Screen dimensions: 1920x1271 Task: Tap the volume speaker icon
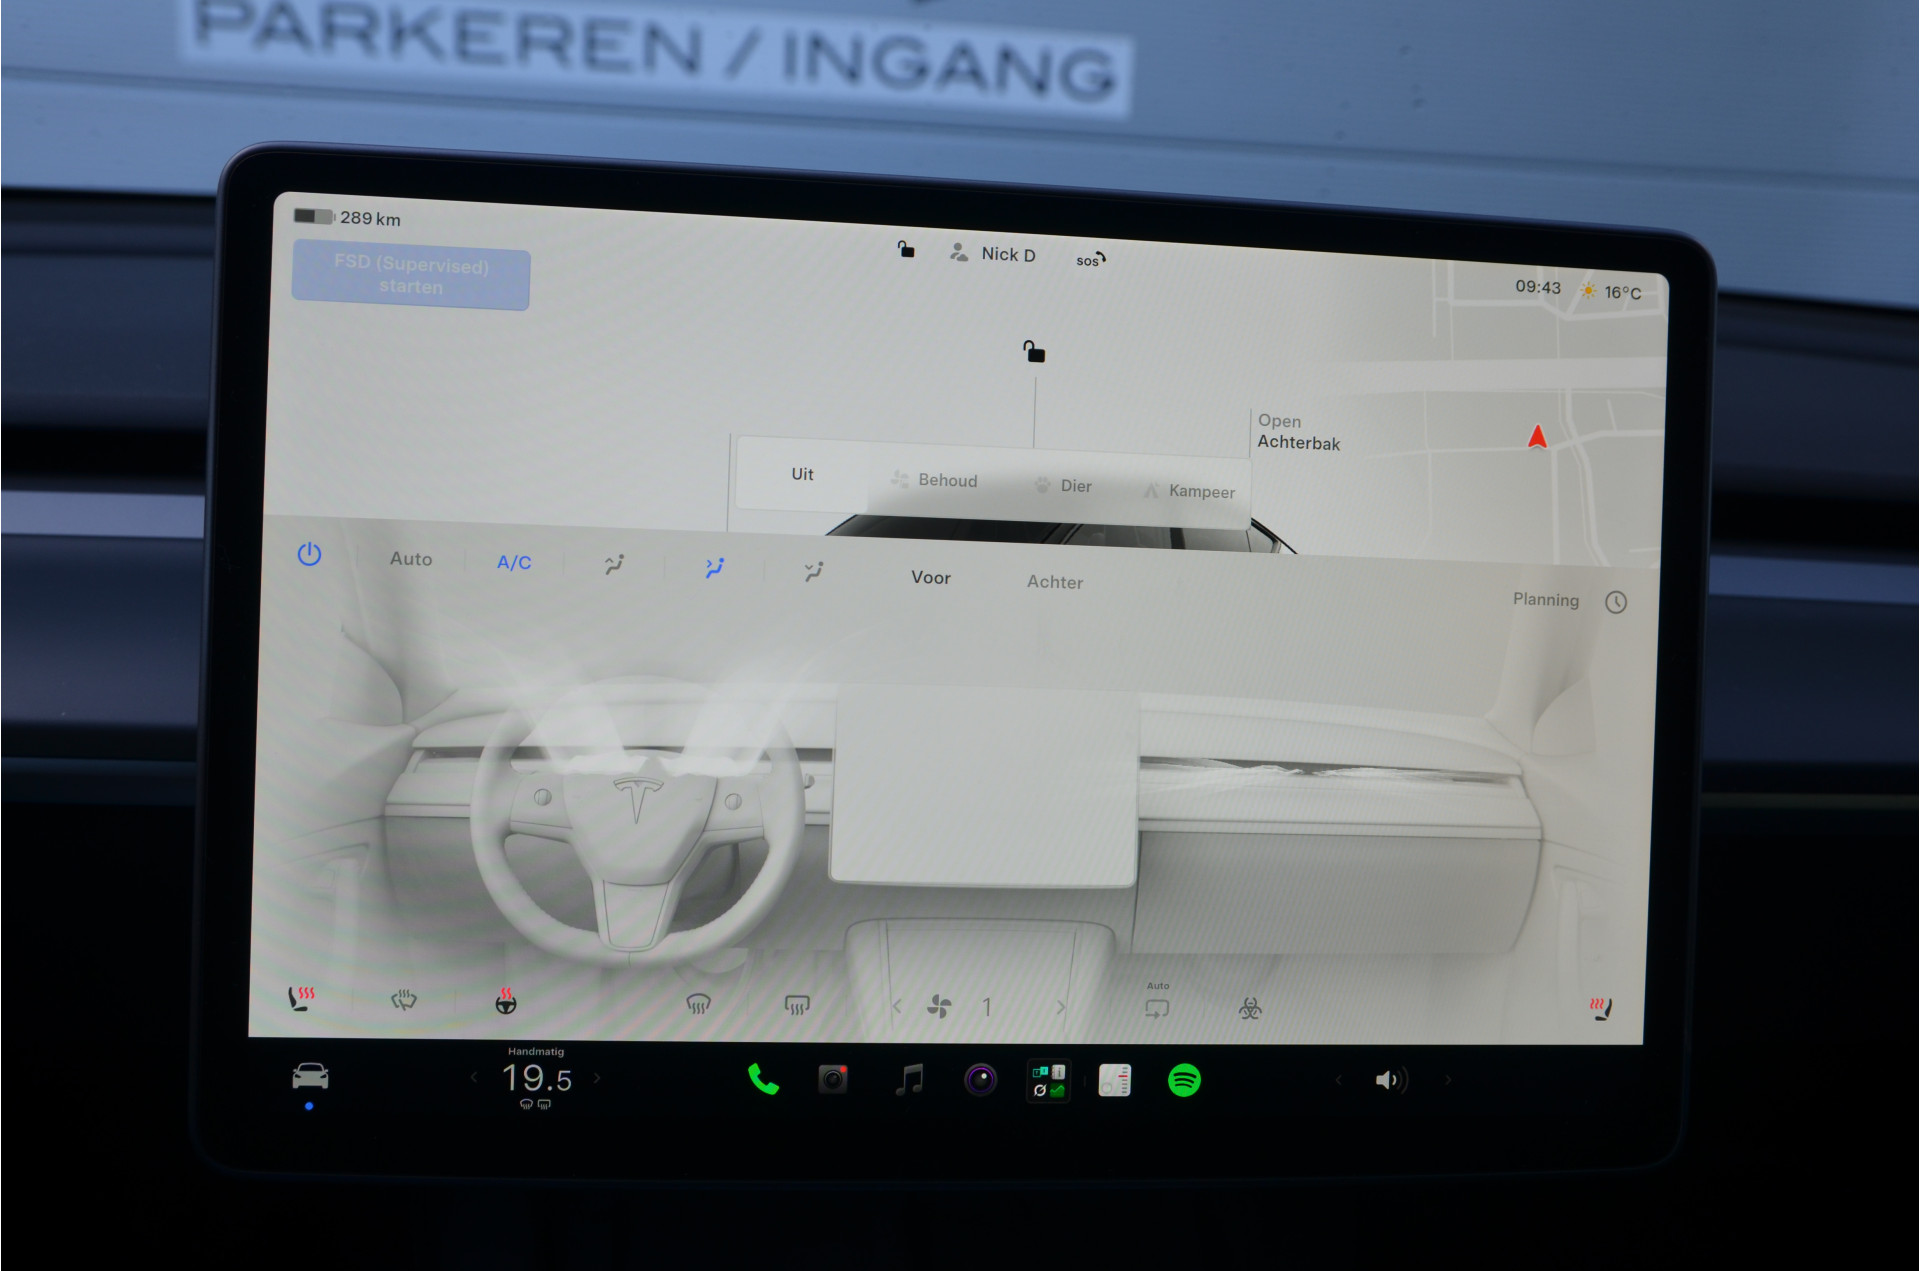(1391, 1080)
